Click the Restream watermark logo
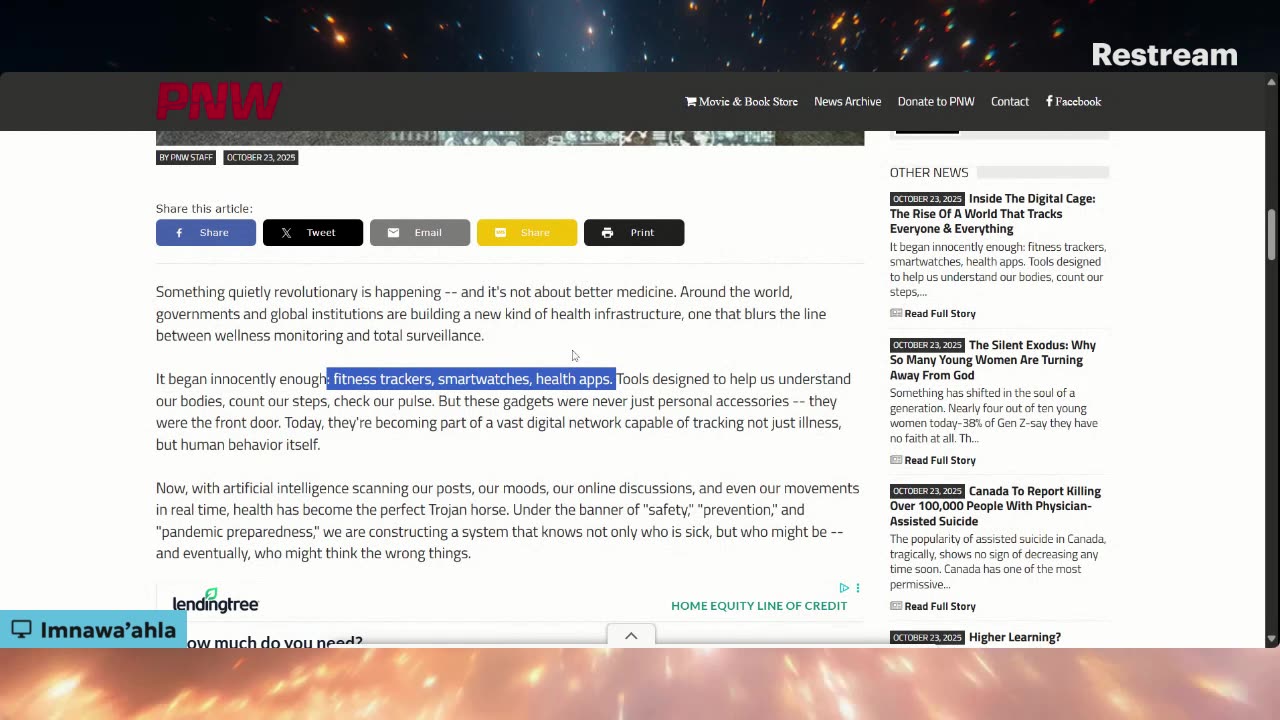This screenshot has width=1280, height=720. click(x=1164, y=55)
